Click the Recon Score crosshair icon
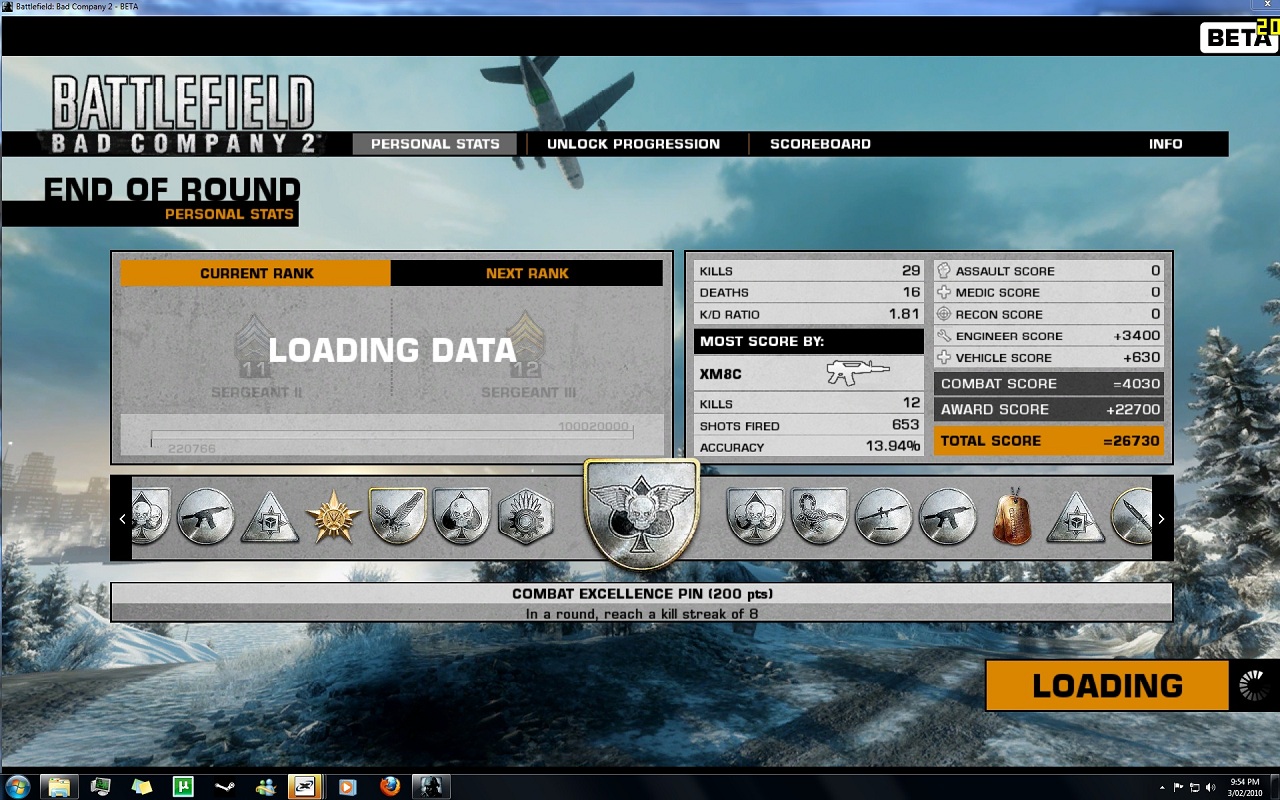1280x800 pixels. [944, 314]
